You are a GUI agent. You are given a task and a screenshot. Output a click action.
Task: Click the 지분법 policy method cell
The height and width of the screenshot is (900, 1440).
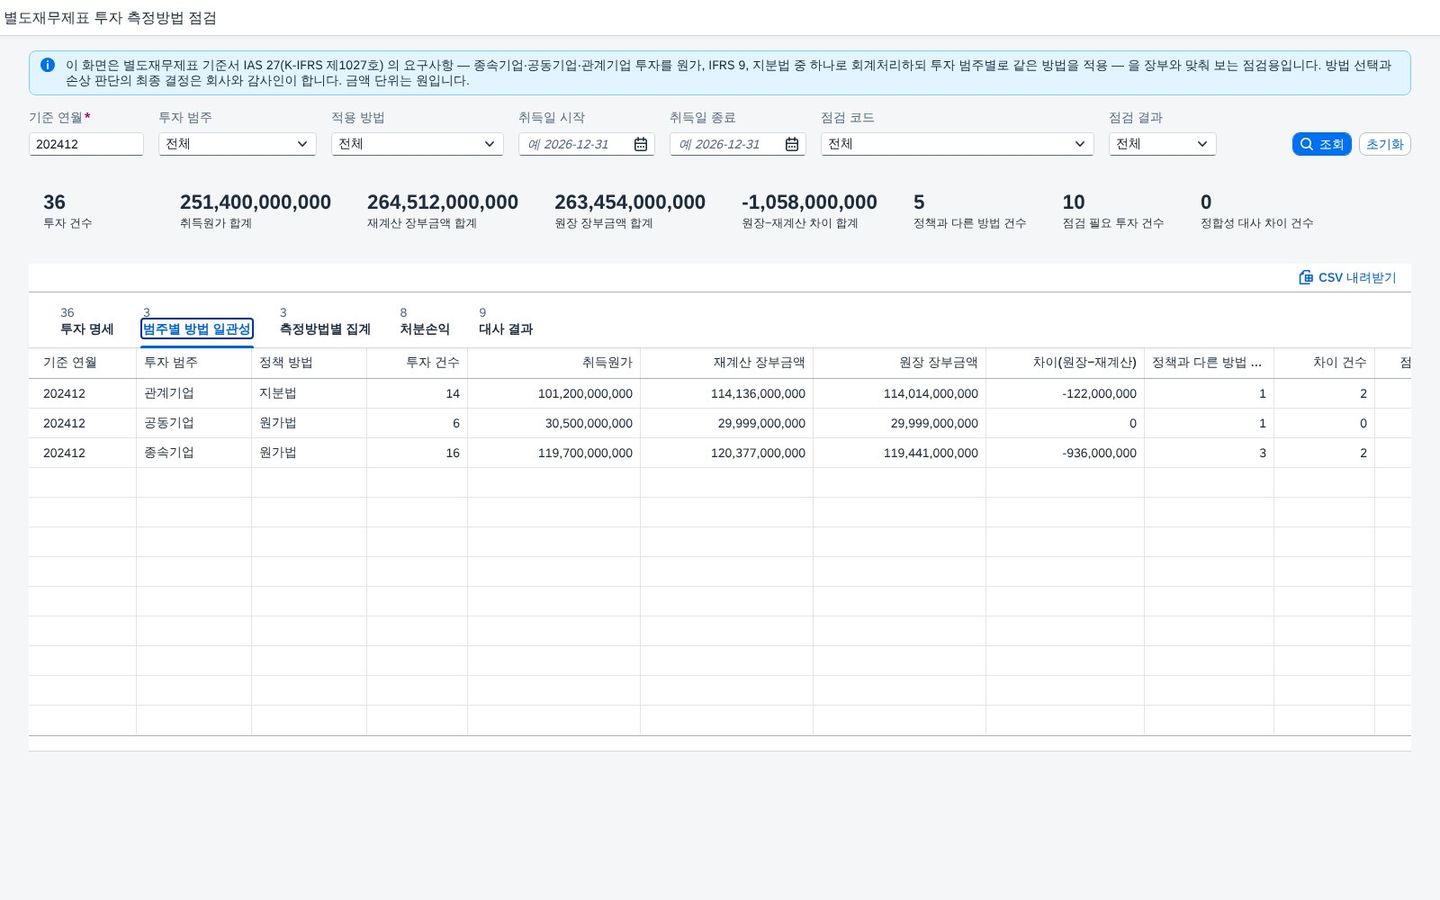[x=309, y=394]
